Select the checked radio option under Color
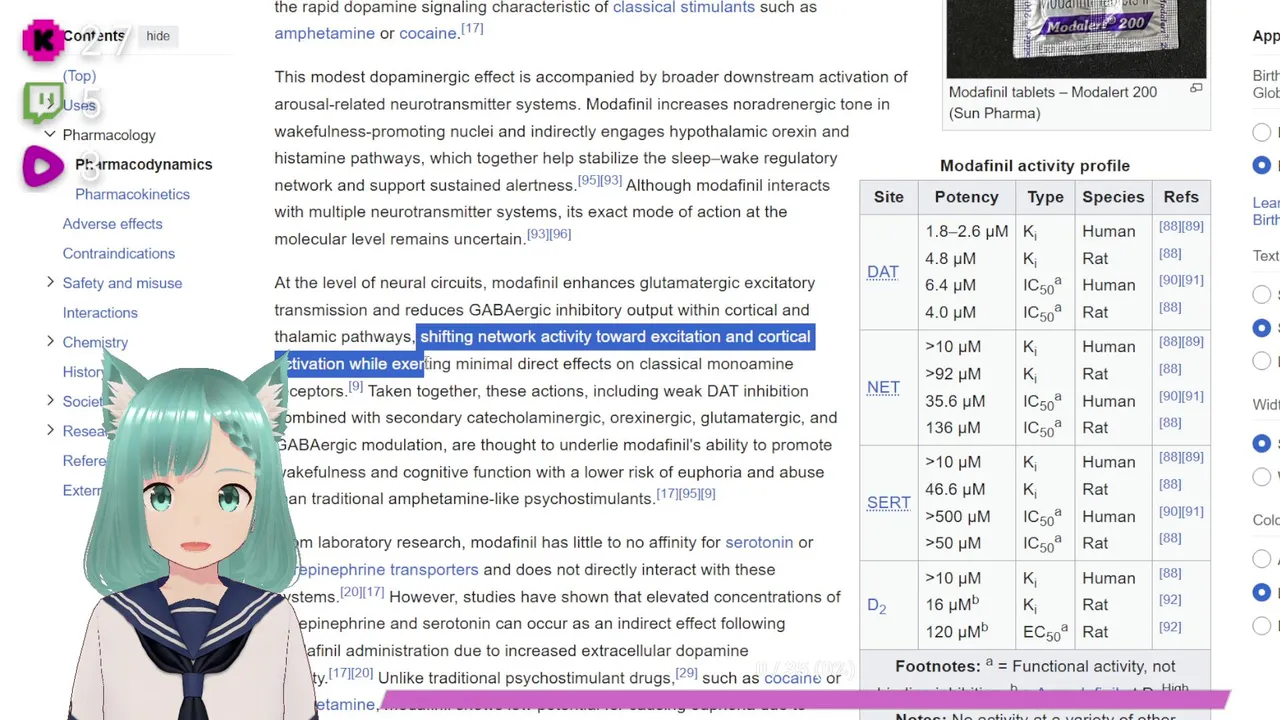1280x720 pixels. pos(1262,592)
